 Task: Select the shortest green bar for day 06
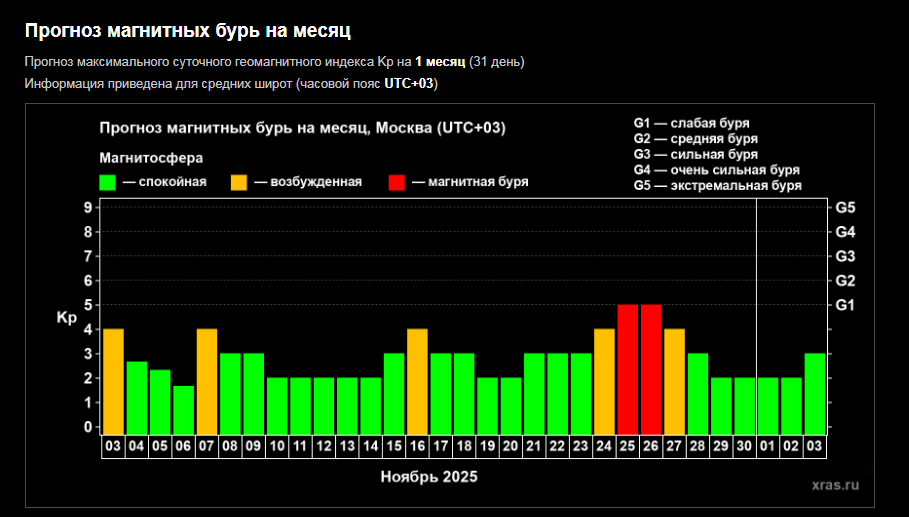click(183, 409)
